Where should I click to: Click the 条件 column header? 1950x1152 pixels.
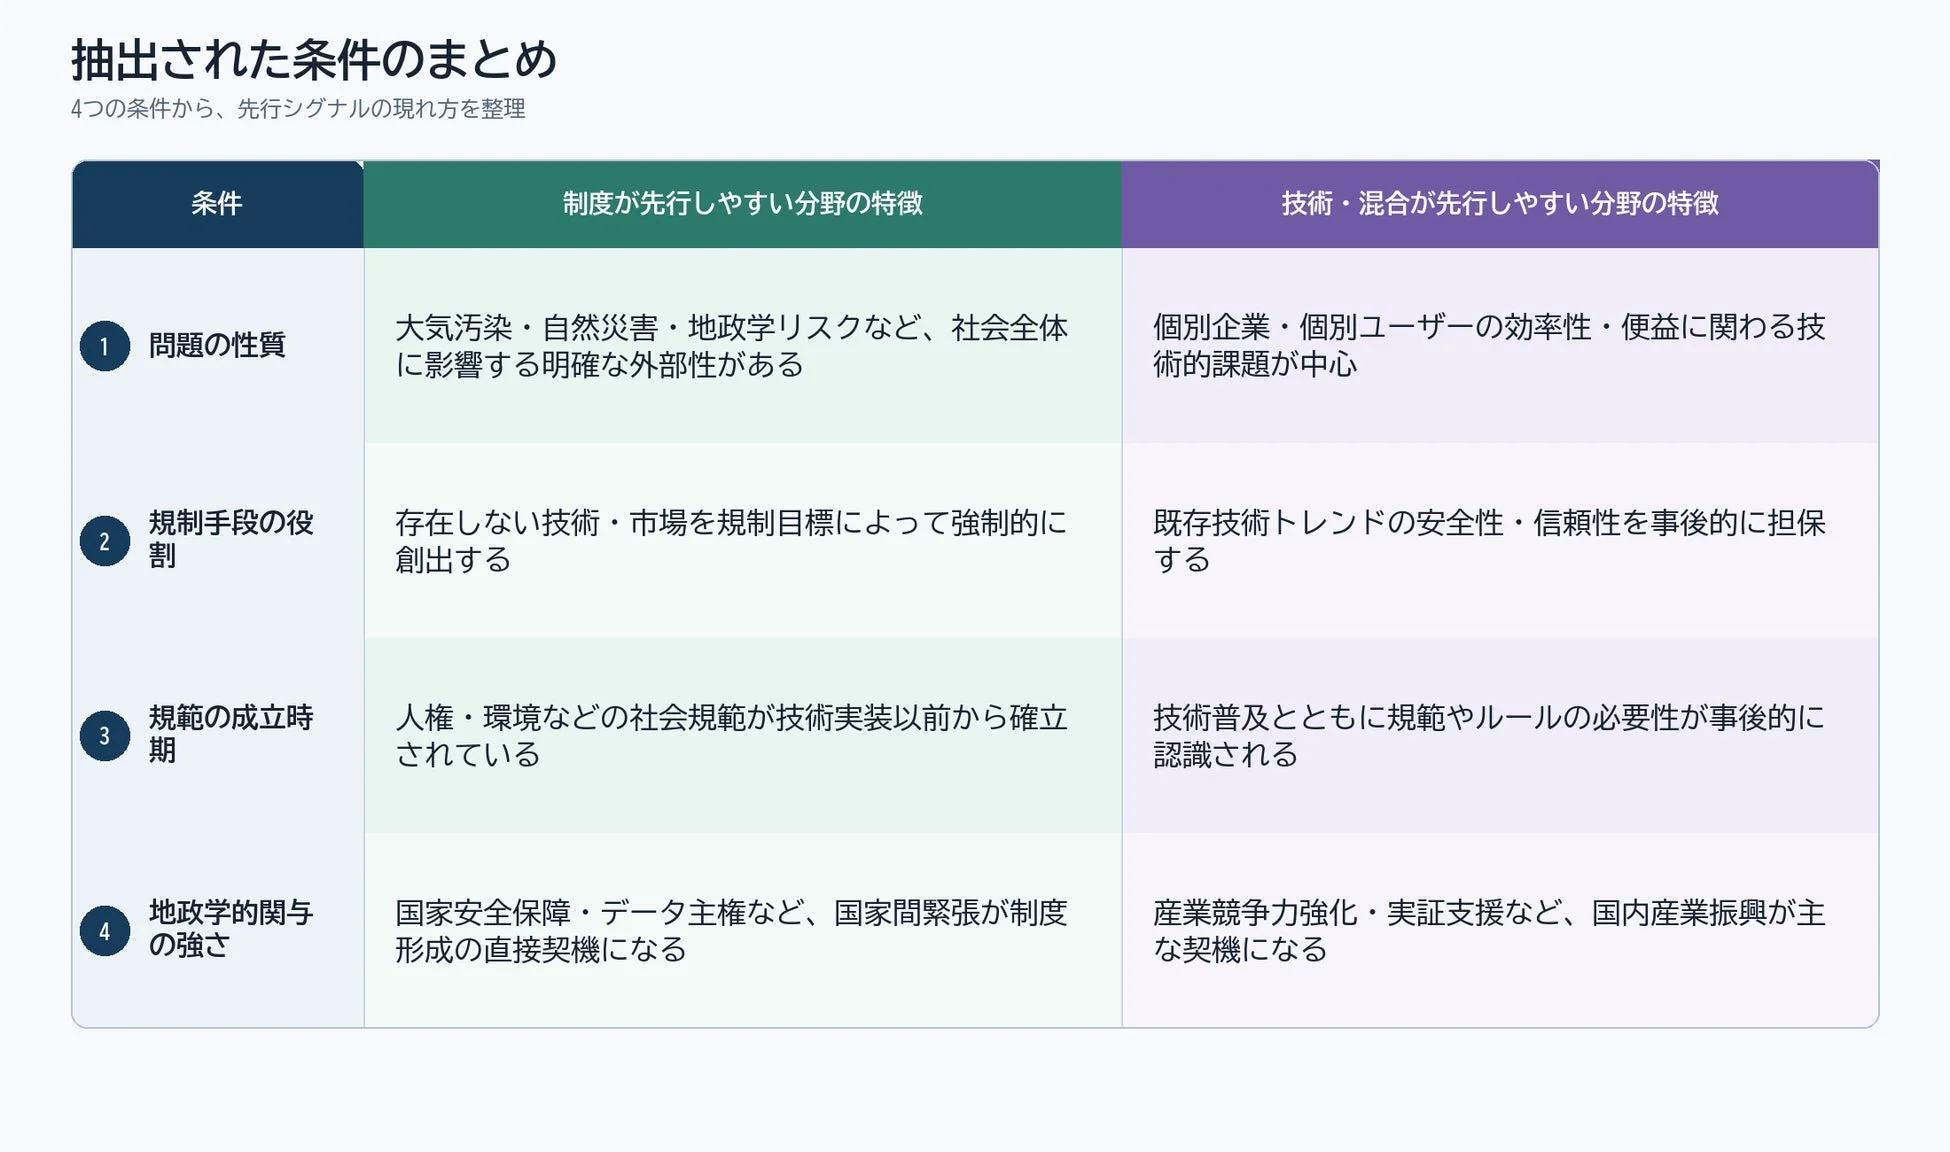218,204
